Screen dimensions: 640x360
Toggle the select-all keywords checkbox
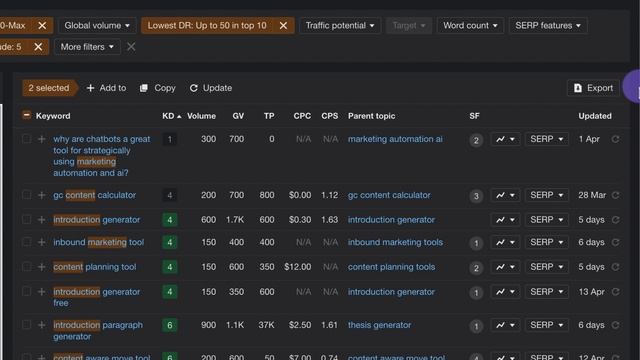click(27, 116)
